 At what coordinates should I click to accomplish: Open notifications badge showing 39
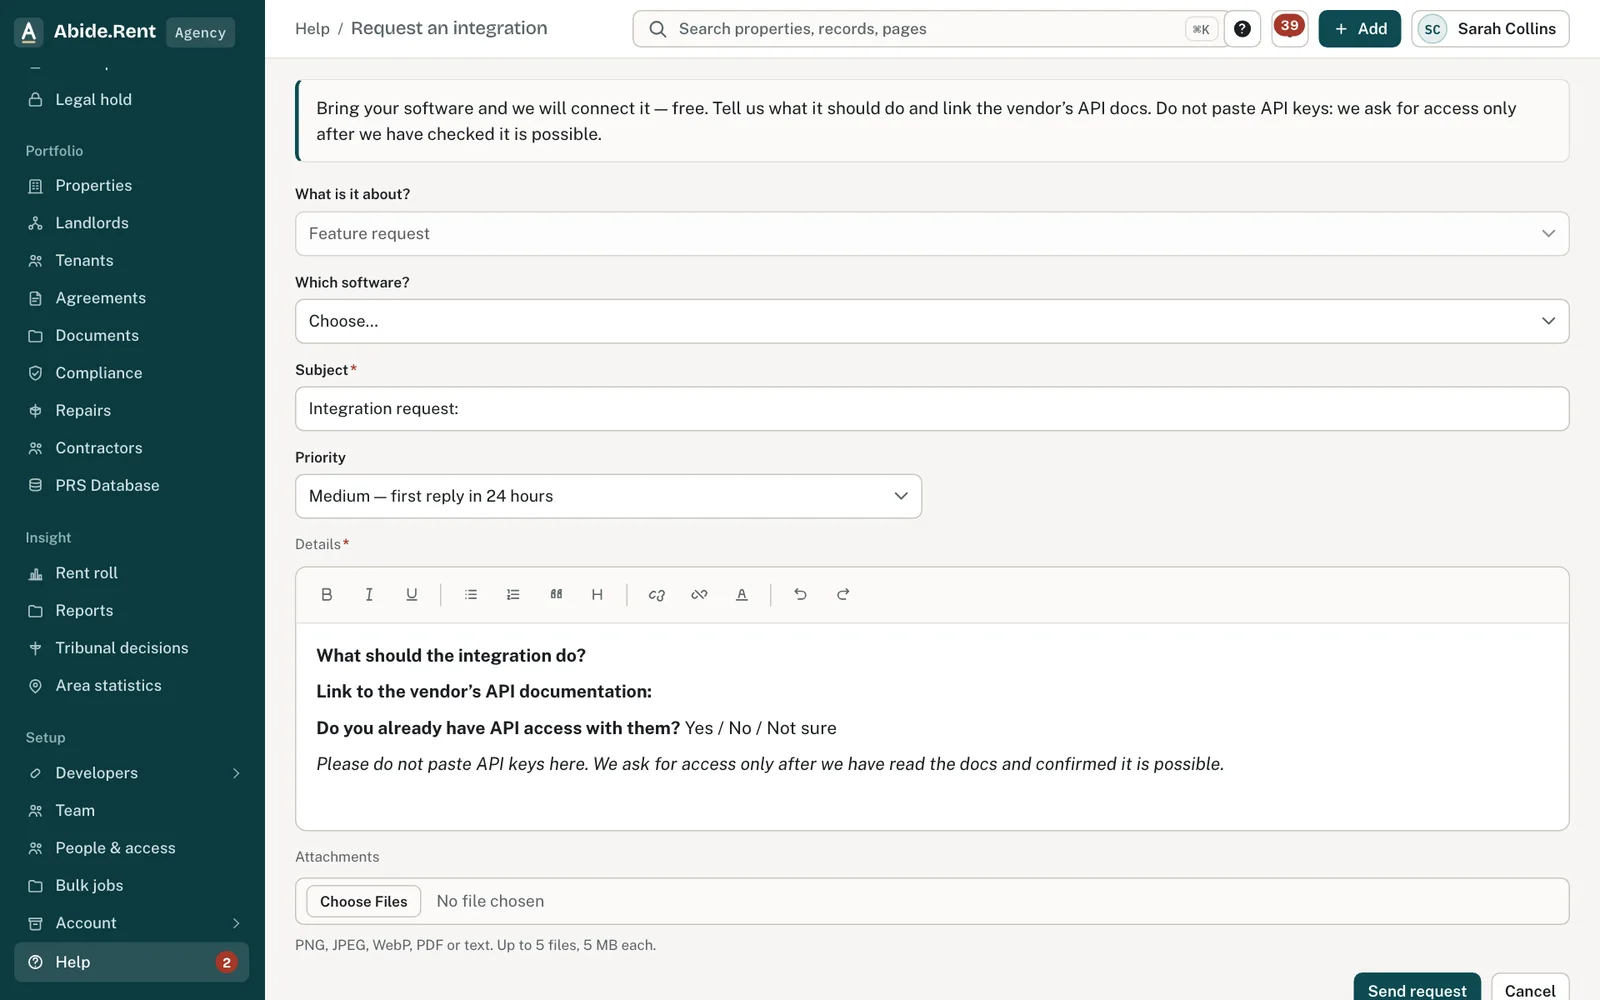[x=1290, y=29]
